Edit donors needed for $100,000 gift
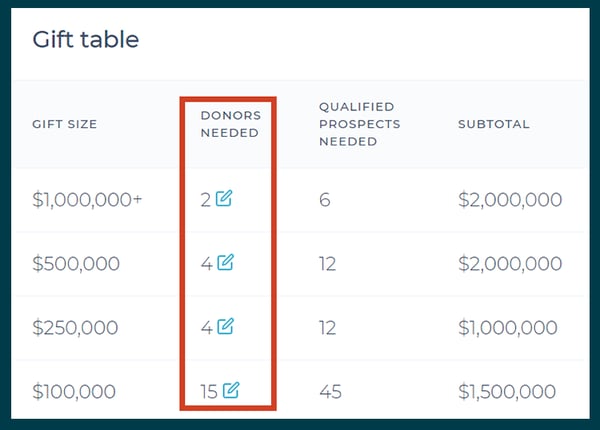The height and width of the screenshot is (430, 600). [x=231, y=390]
